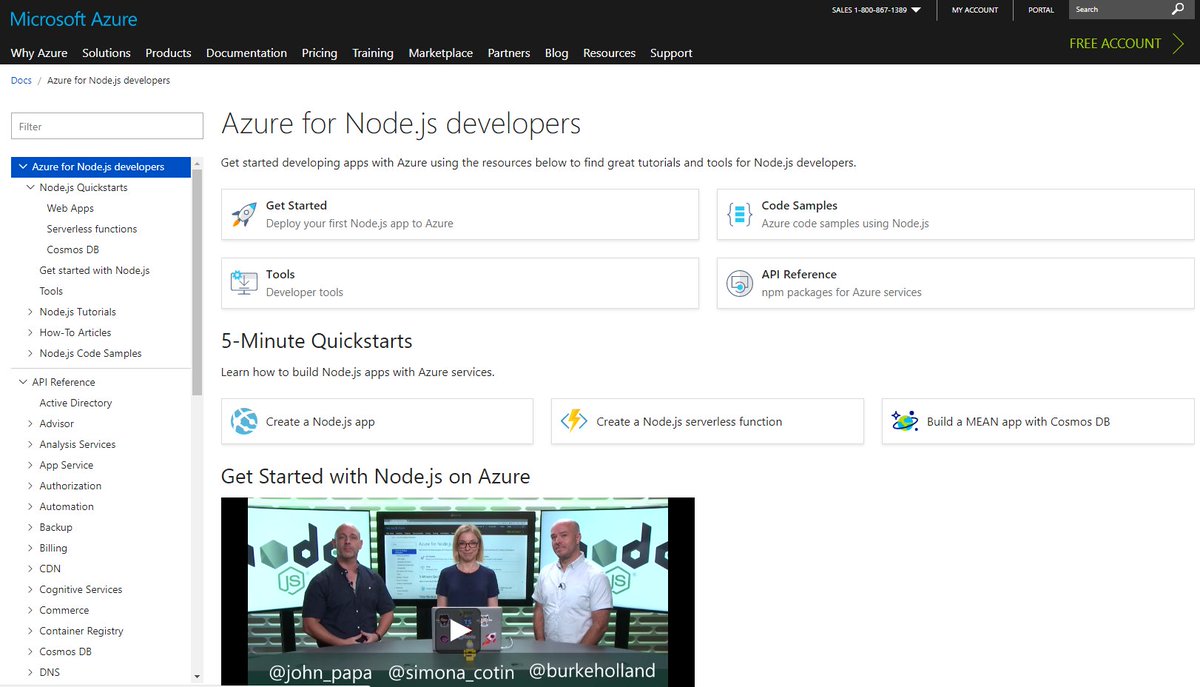
Task: Click the search magnifier icon
Action: coord(1177,9)
